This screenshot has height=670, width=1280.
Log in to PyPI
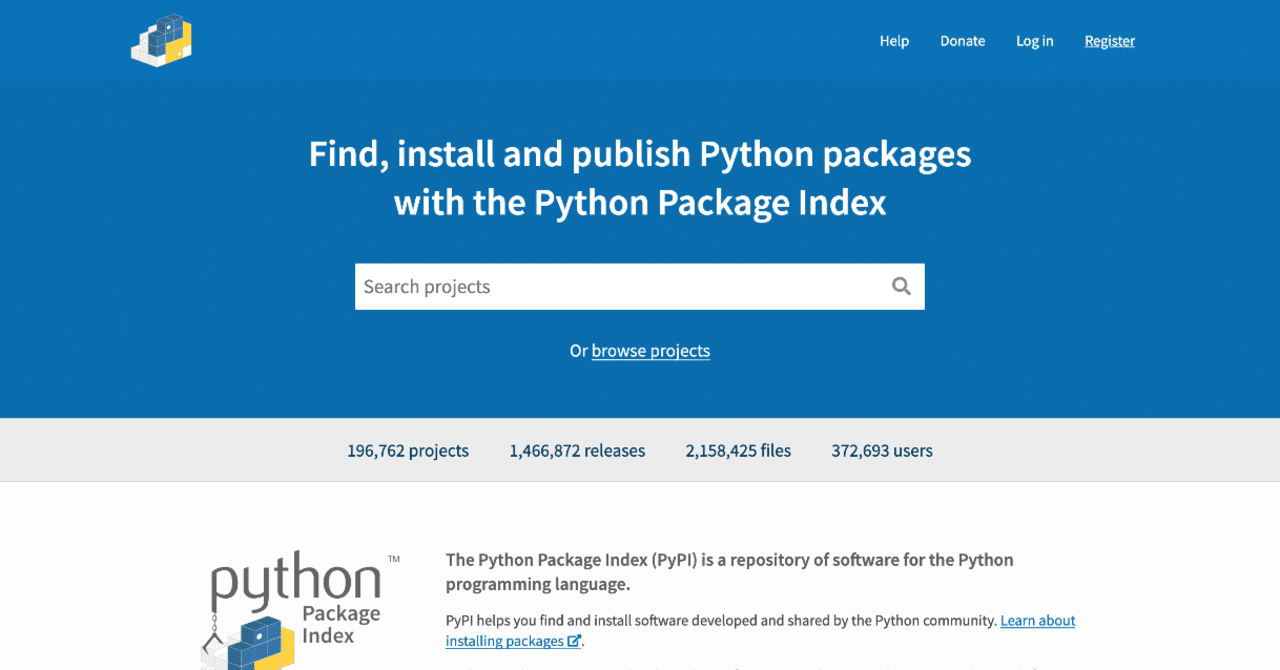point(1034,40)
